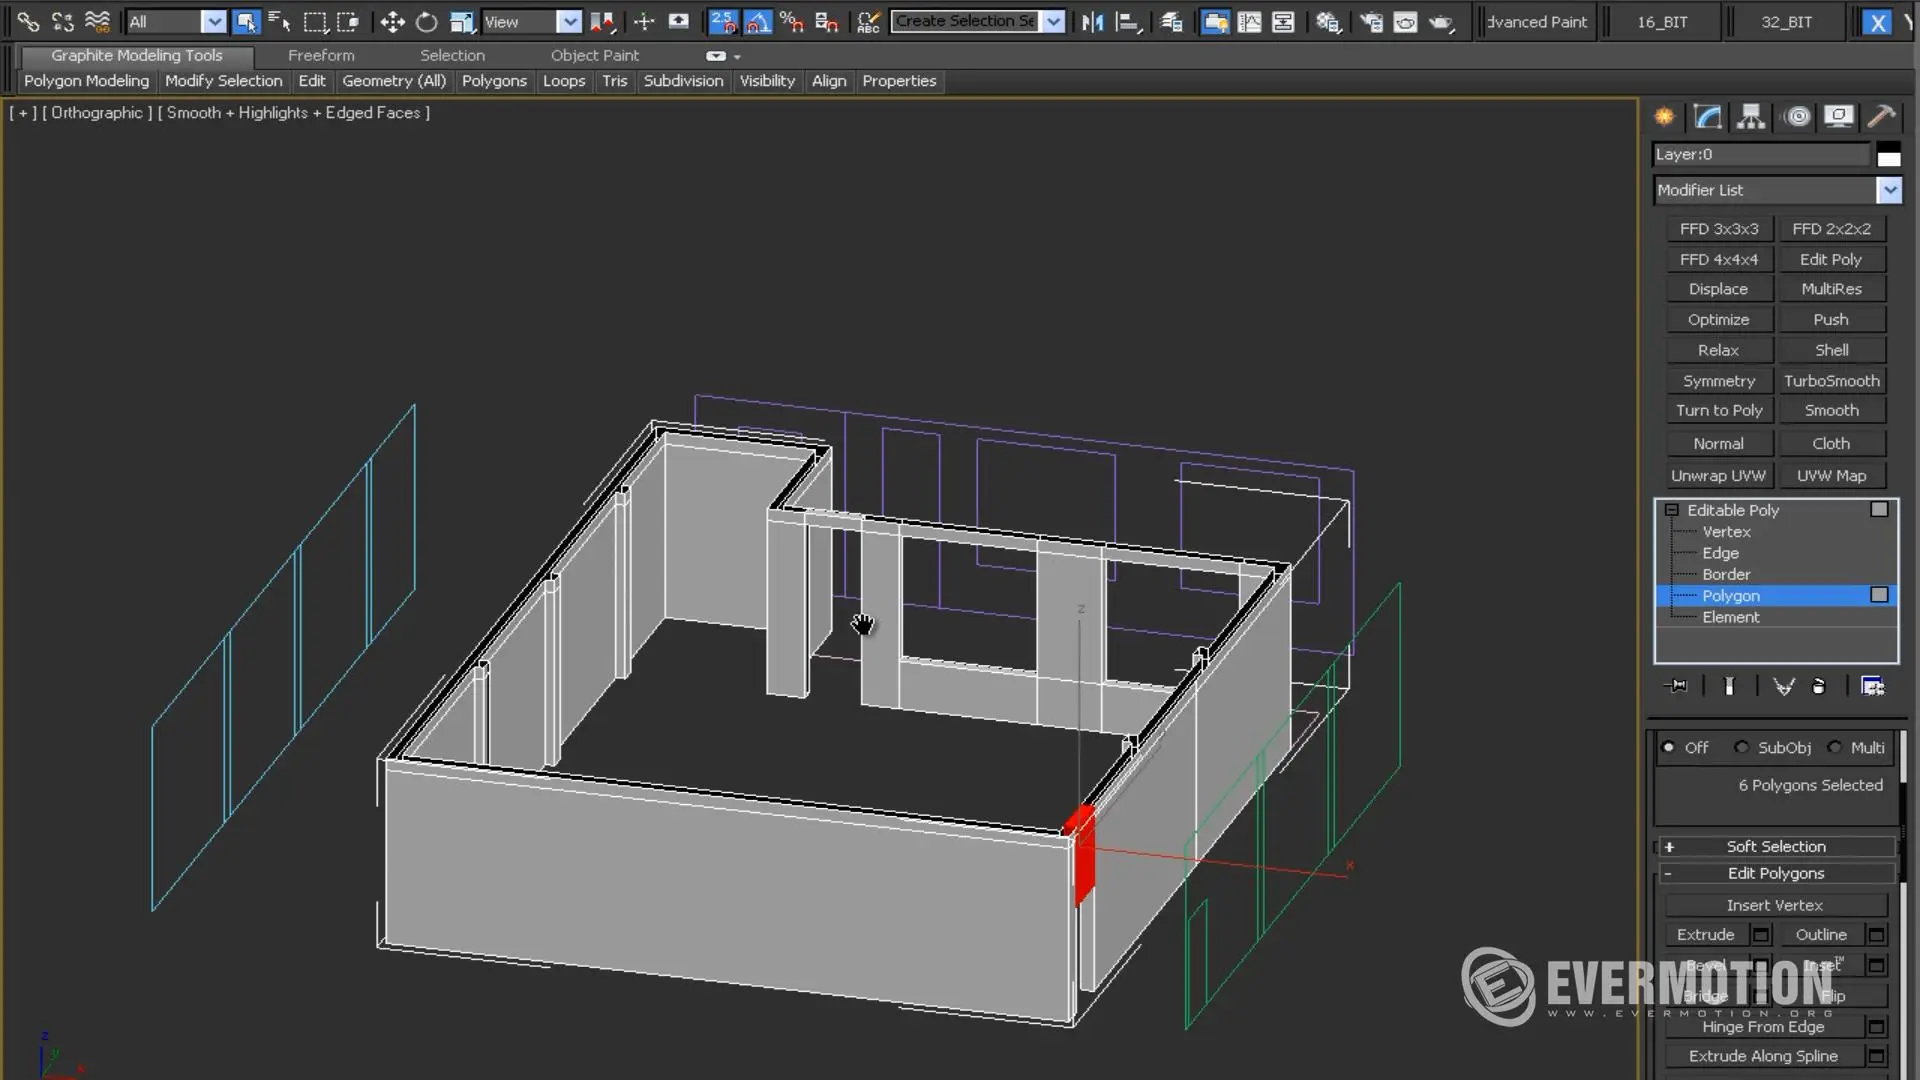Screen dimensions: 1920x1080
Task: Click Edit Named Selection Sets icon
Action: tap(868, 21)
